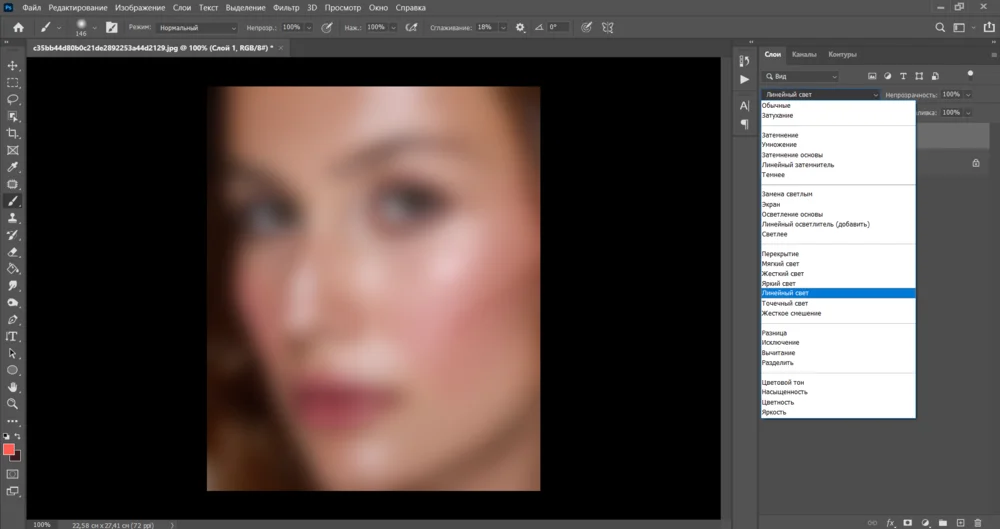Open the Непрозрачность layer opacity dropdown arrow
Image resolution: width=1000 pixels, height=529 pixels.
(966, 95)
